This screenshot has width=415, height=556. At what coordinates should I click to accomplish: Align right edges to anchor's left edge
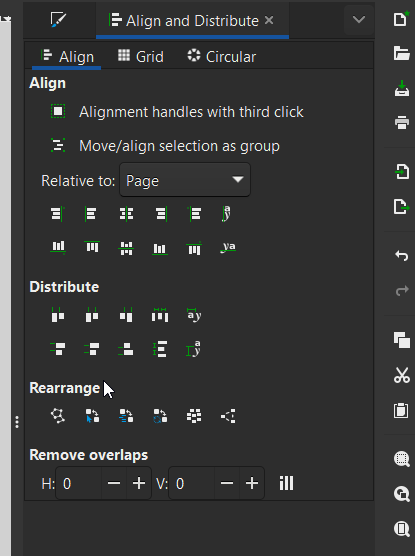pos(58,214)
